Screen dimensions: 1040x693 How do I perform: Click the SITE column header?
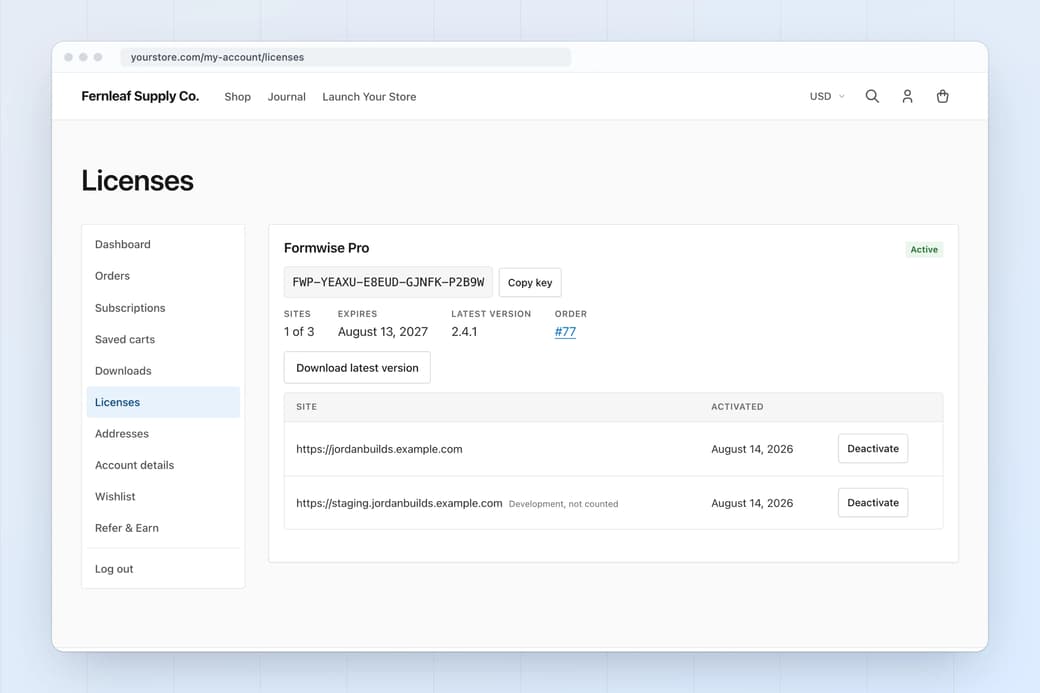(306, 407)
